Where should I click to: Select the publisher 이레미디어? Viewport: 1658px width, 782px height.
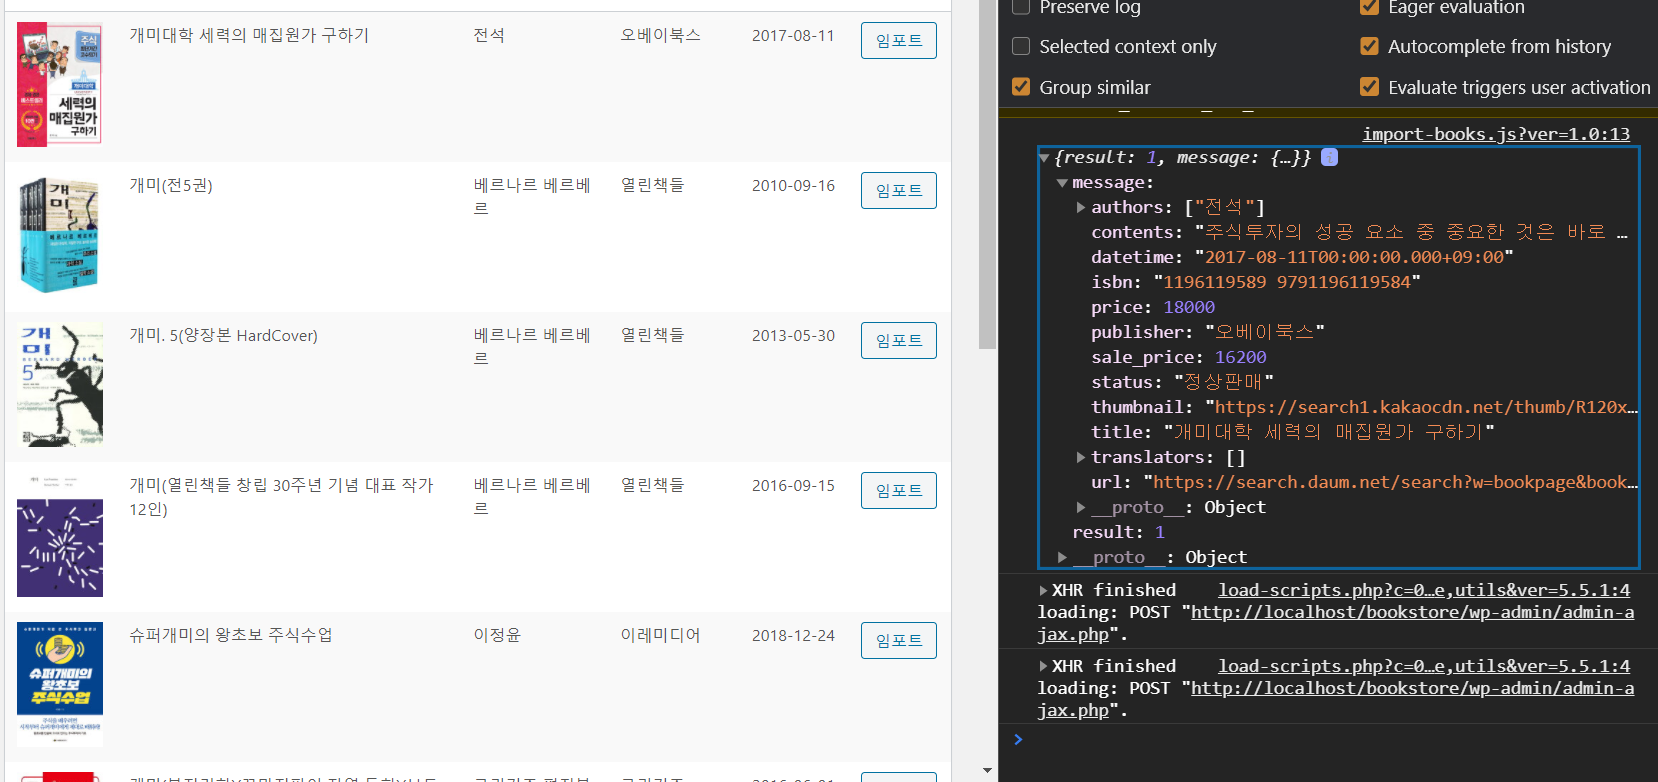[661, 636]
